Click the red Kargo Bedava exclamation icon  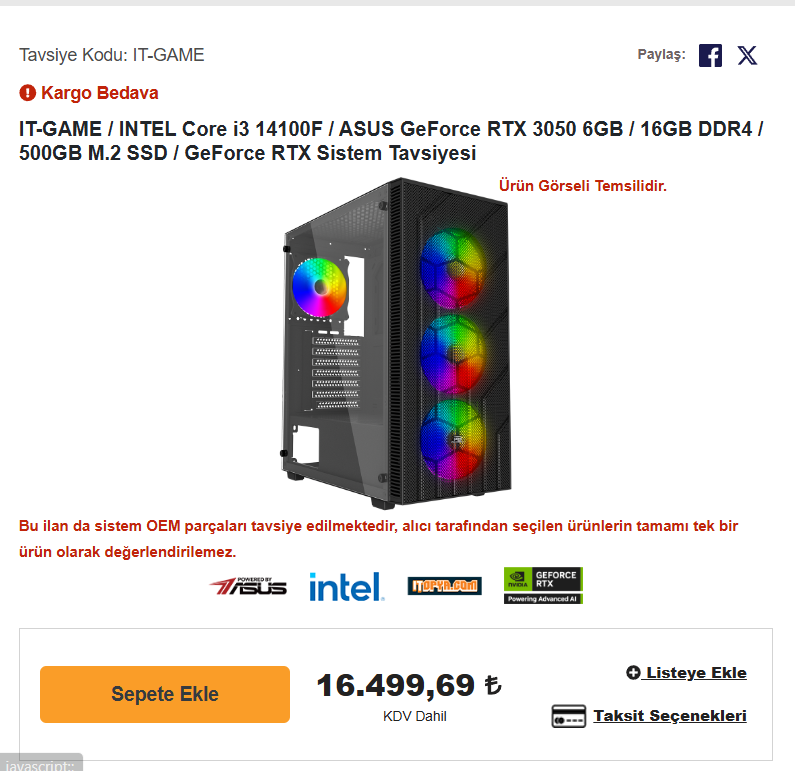point(27,93)
